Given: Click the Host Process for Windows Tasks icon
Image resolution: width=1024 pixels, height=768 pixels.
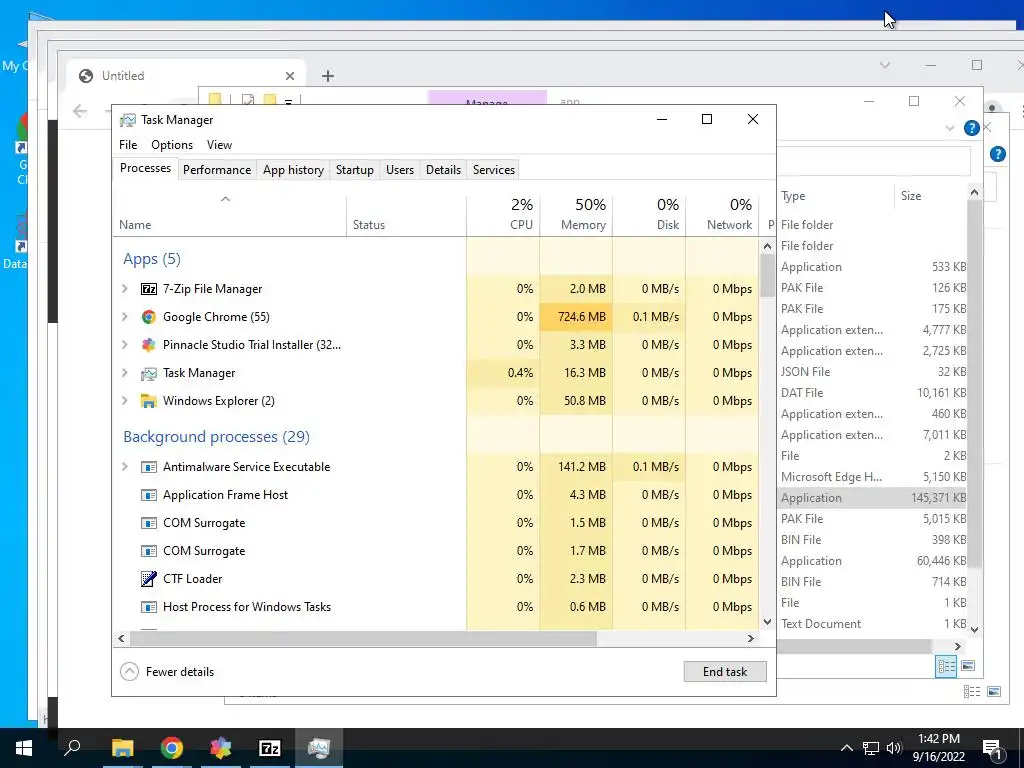Looking at the screenshot, I should [149, 607].
